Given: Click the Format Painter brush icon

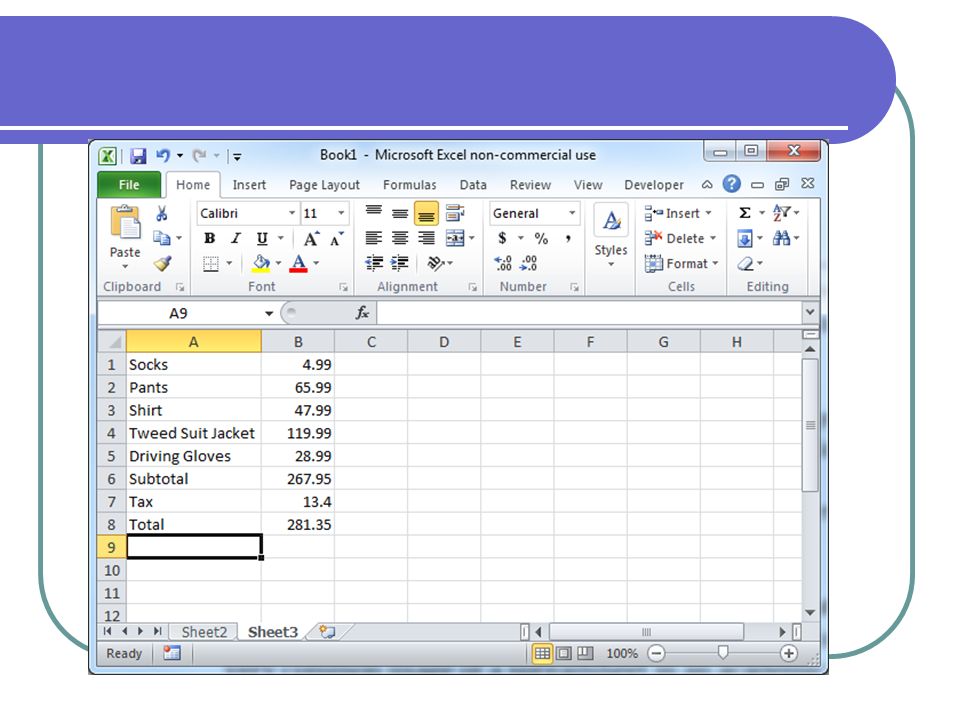Looking at the screenshot, I should pyautogui.click(x=162, y=263).
